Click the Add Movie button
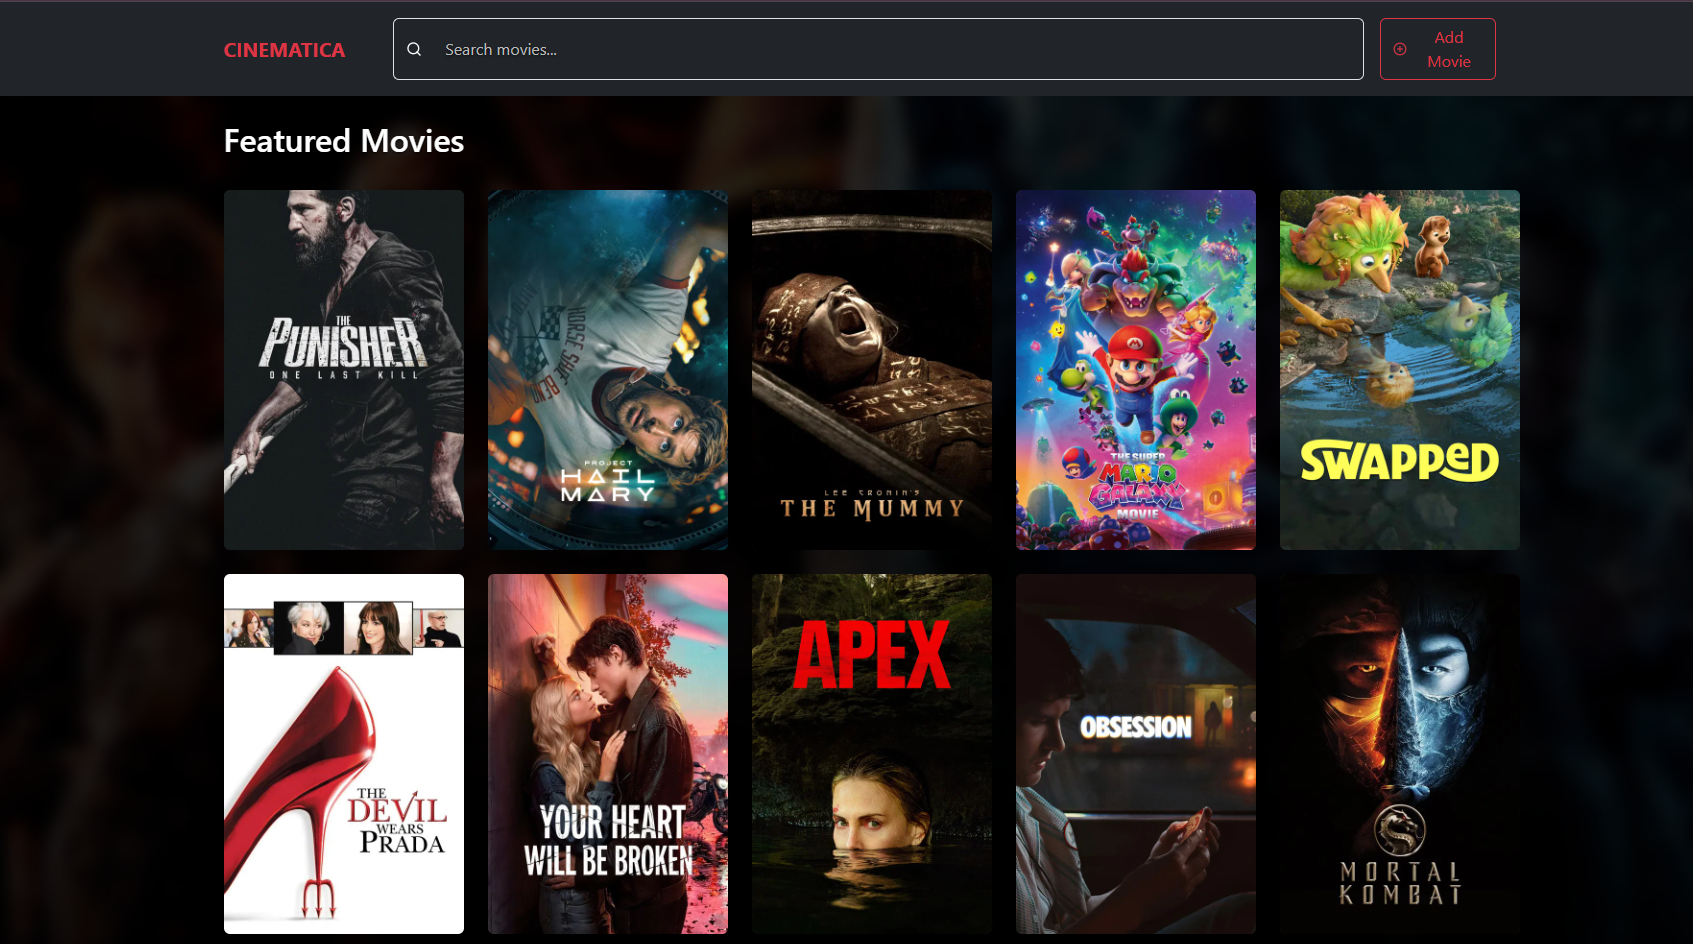The width and height of the screenshot is (1693, 944). 1437,49
